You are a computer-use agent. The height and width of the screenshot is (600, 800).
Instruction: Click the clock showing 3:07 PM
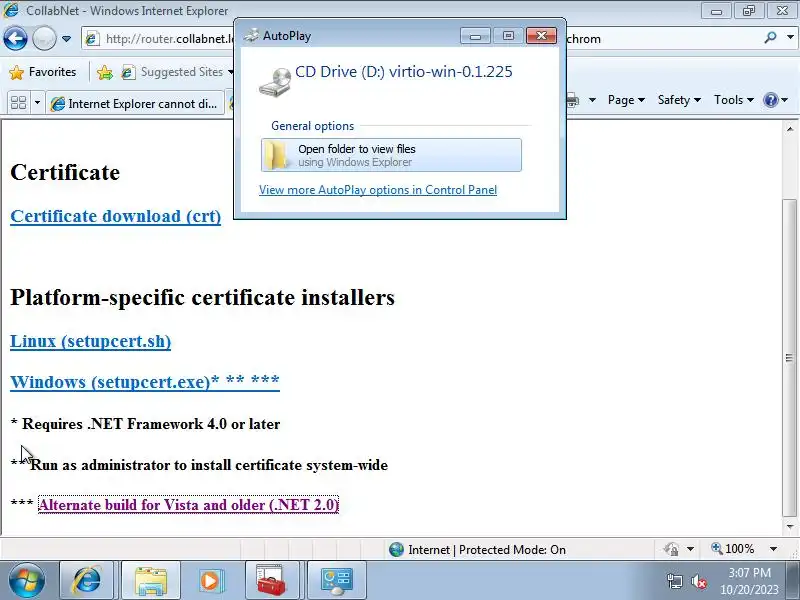749,581
